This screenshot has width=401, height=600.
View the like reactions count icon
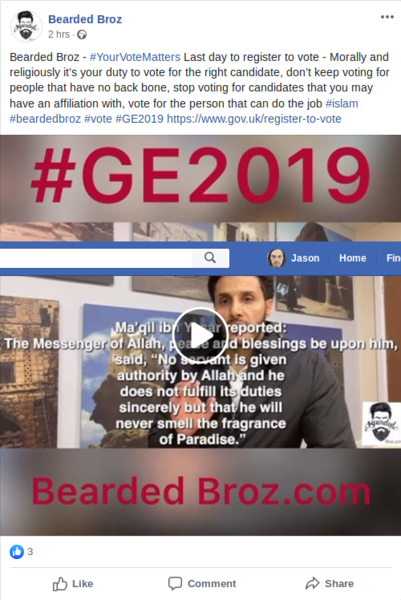coord(16,551)
